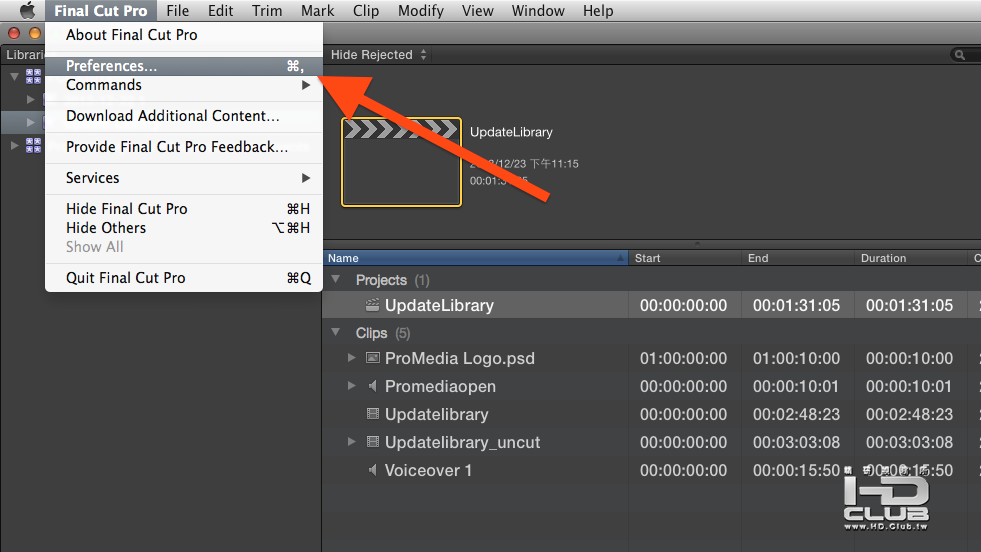Image resolution: width=981 pixels, height=552 pixels.
Task: Expand the ProMedia Logo.psd clip
Action: [352, 358]
